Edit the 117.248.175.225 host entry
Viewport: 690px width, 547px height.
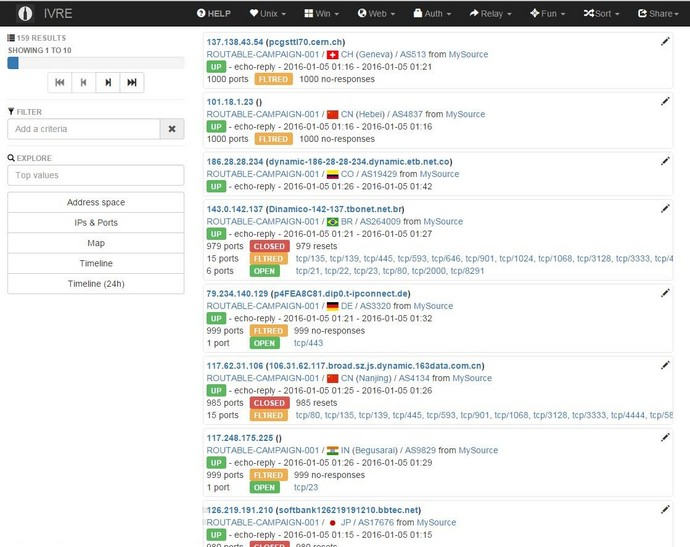click(x=665, y=437)
